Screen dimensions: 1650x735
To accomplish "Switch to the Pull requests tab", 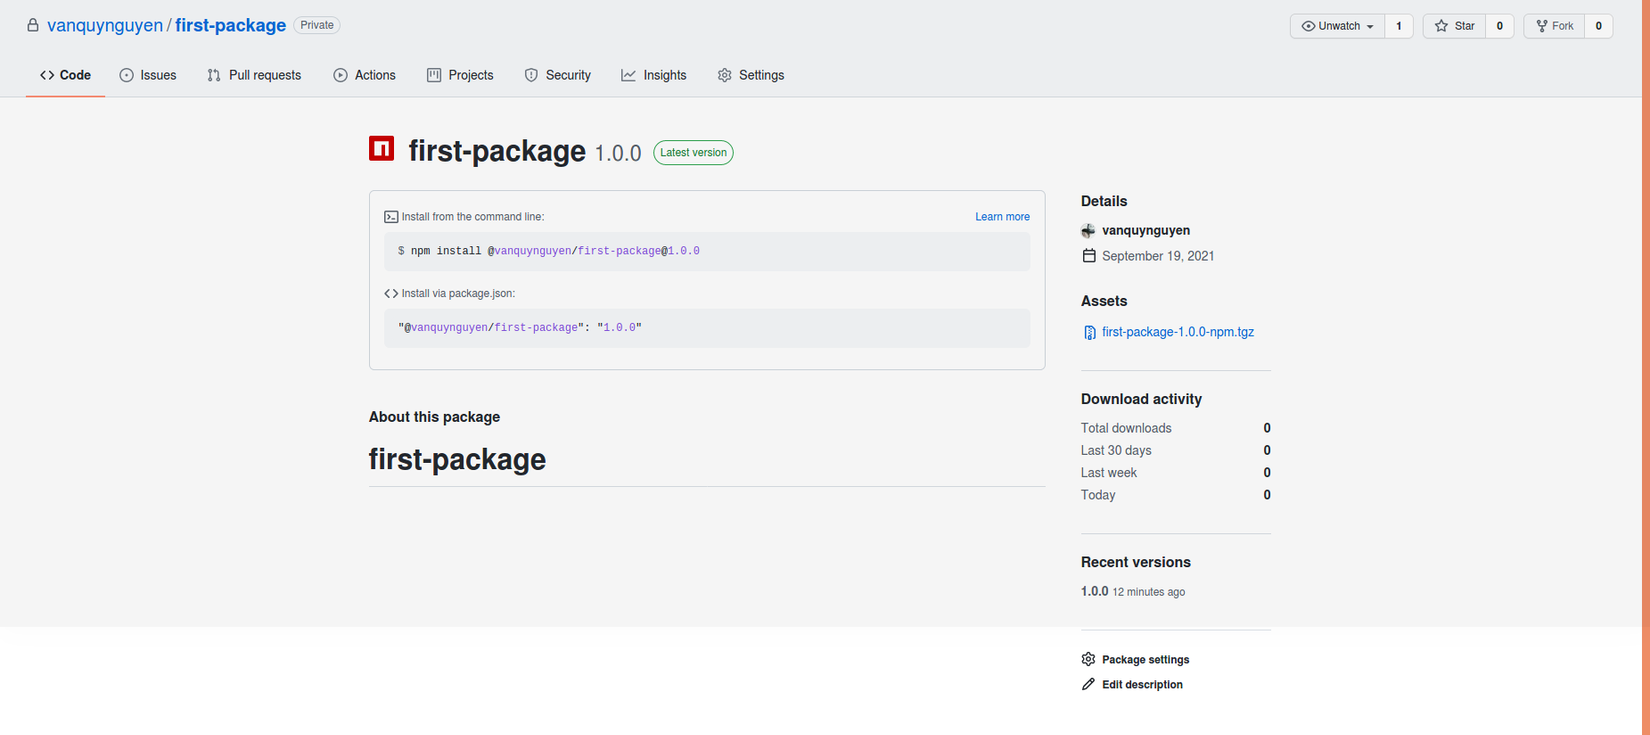I will click(254, 75).
